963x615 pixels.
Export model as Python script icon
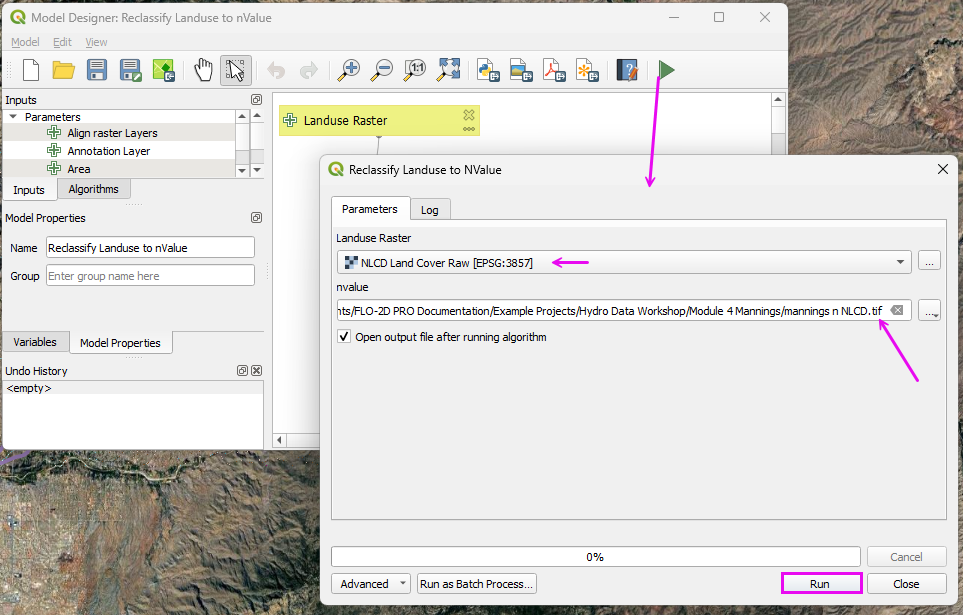point(488,70)
